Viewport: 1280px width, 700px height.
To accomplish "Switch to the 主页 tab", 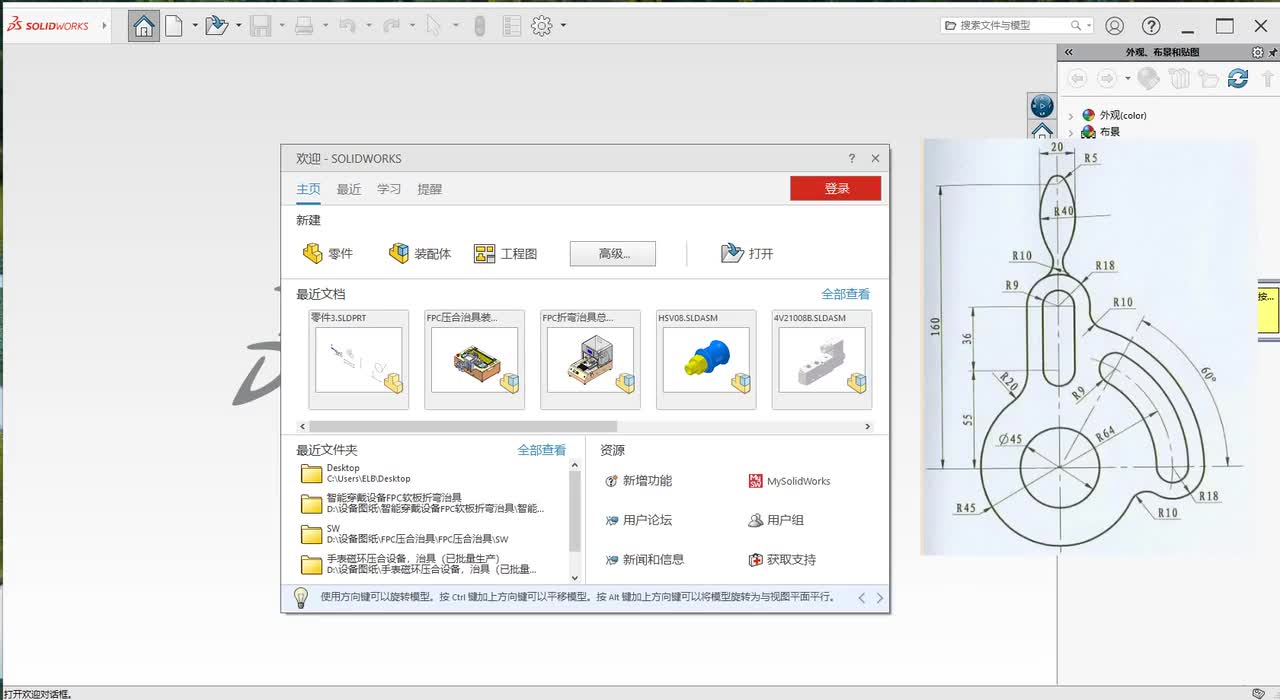I will 308,189.
